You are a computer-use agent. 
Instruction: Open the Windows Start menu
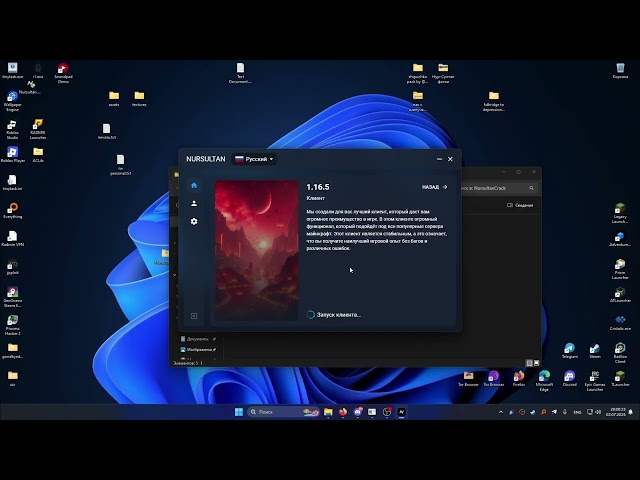pos(239,412)
